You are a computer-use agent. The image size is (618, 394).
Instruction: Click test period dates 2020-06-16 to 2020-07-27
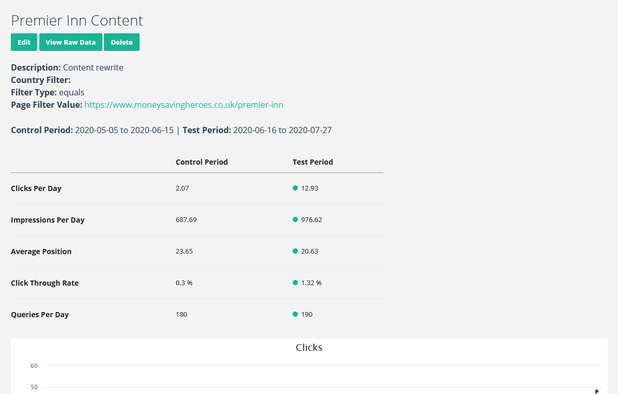coord(283,130)
